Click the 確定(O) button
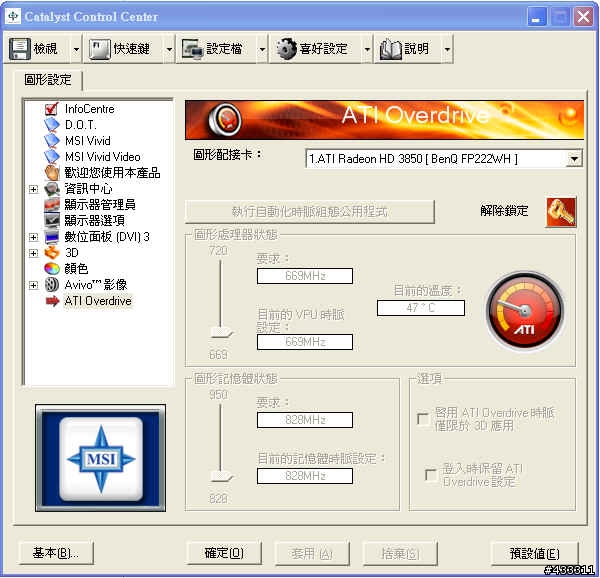The image size is (600, 578). click(224, 553)
